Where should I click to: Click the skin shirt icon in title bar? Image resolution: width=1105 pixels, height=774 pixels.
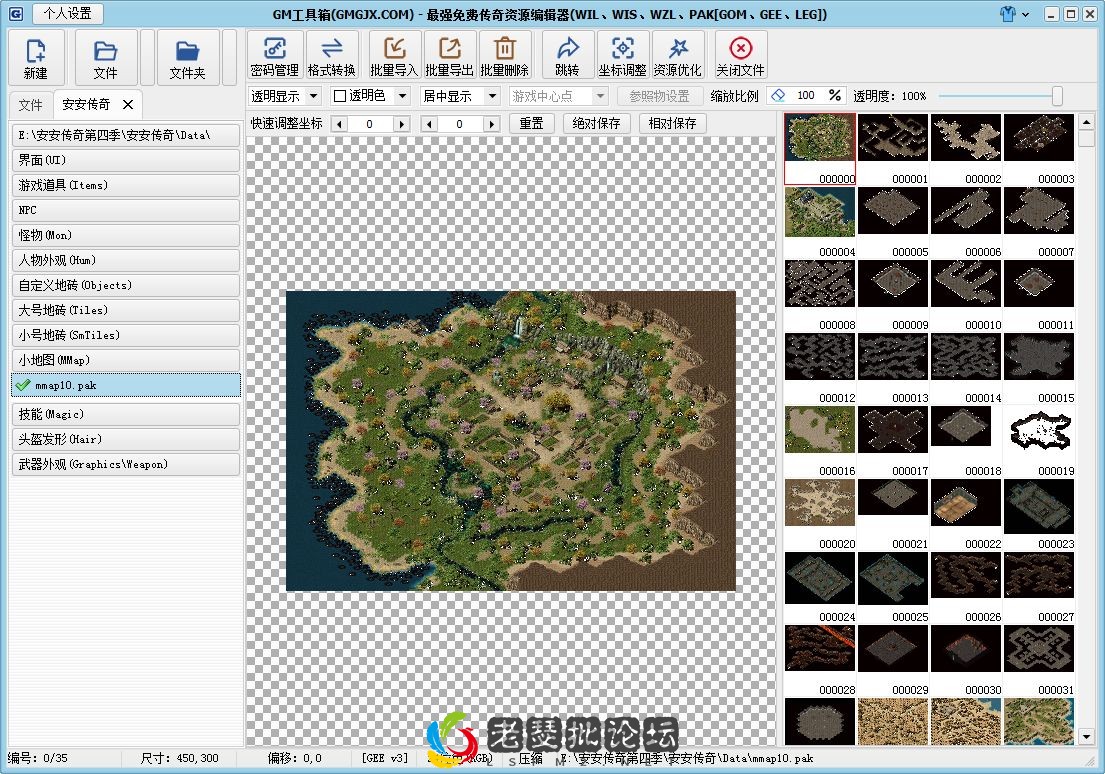1008,14
